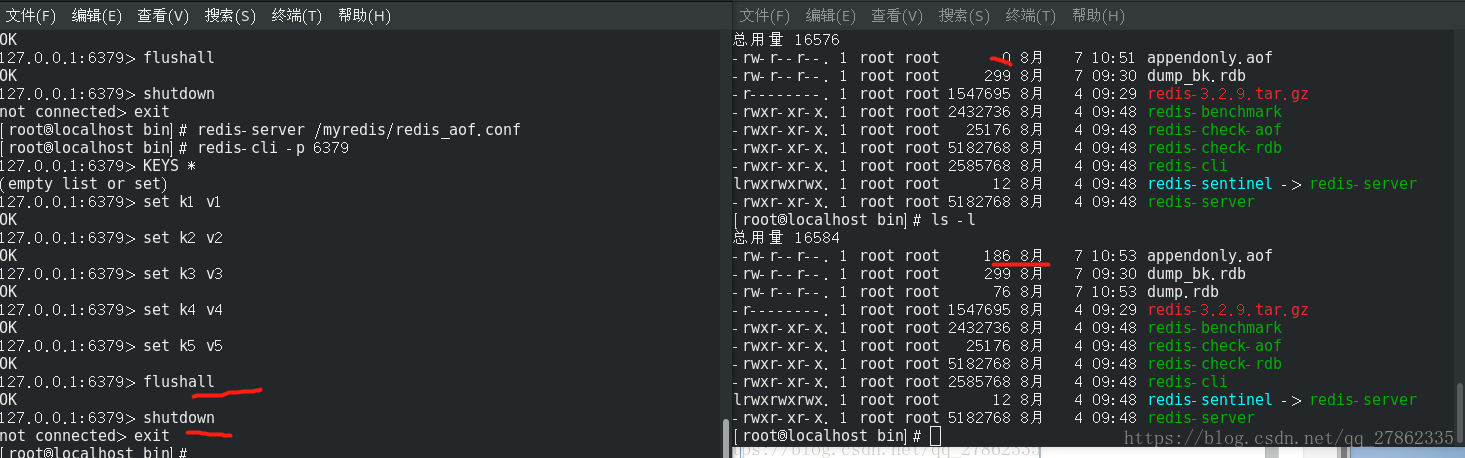Open 文件(F) menu in left terminal
Image resolution: width=1465 pixels, height=458 pixels.
tap(32, 16)
